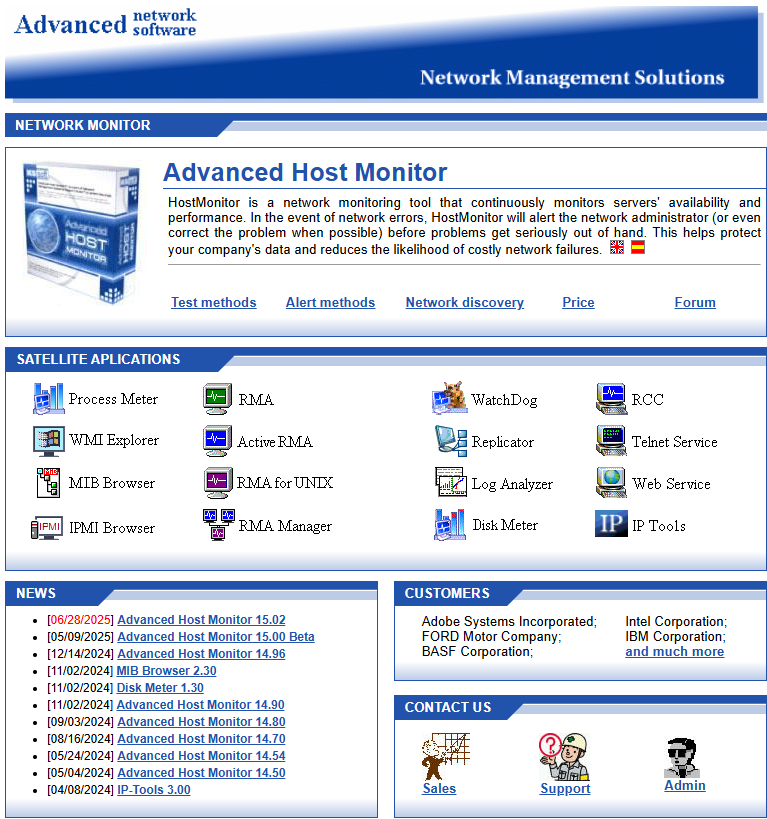Click the Sales text link
Viewport: 767px width, 819px height.
pos(439,789)
